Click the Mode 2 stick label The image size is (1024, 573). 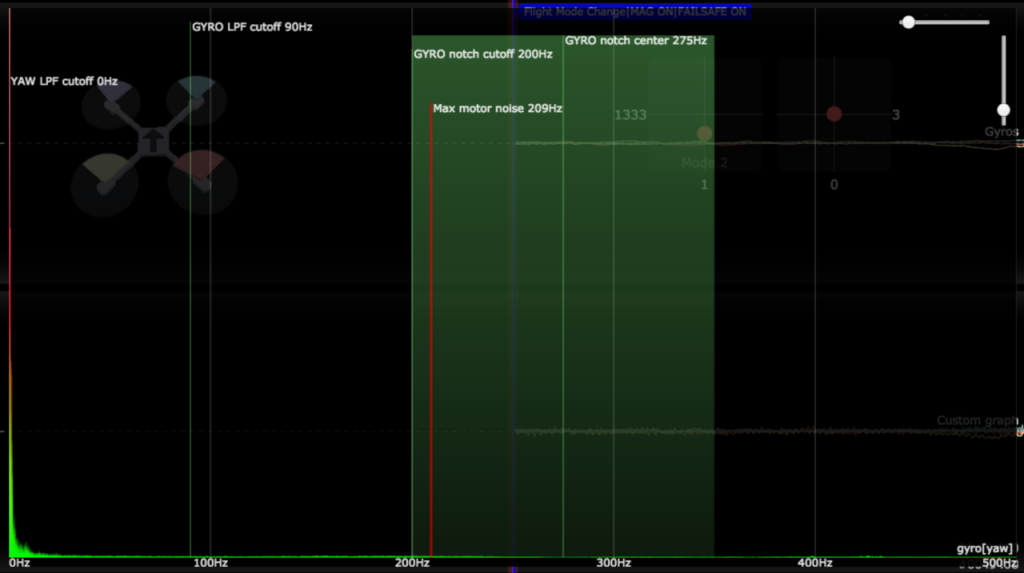pos(704,162)
